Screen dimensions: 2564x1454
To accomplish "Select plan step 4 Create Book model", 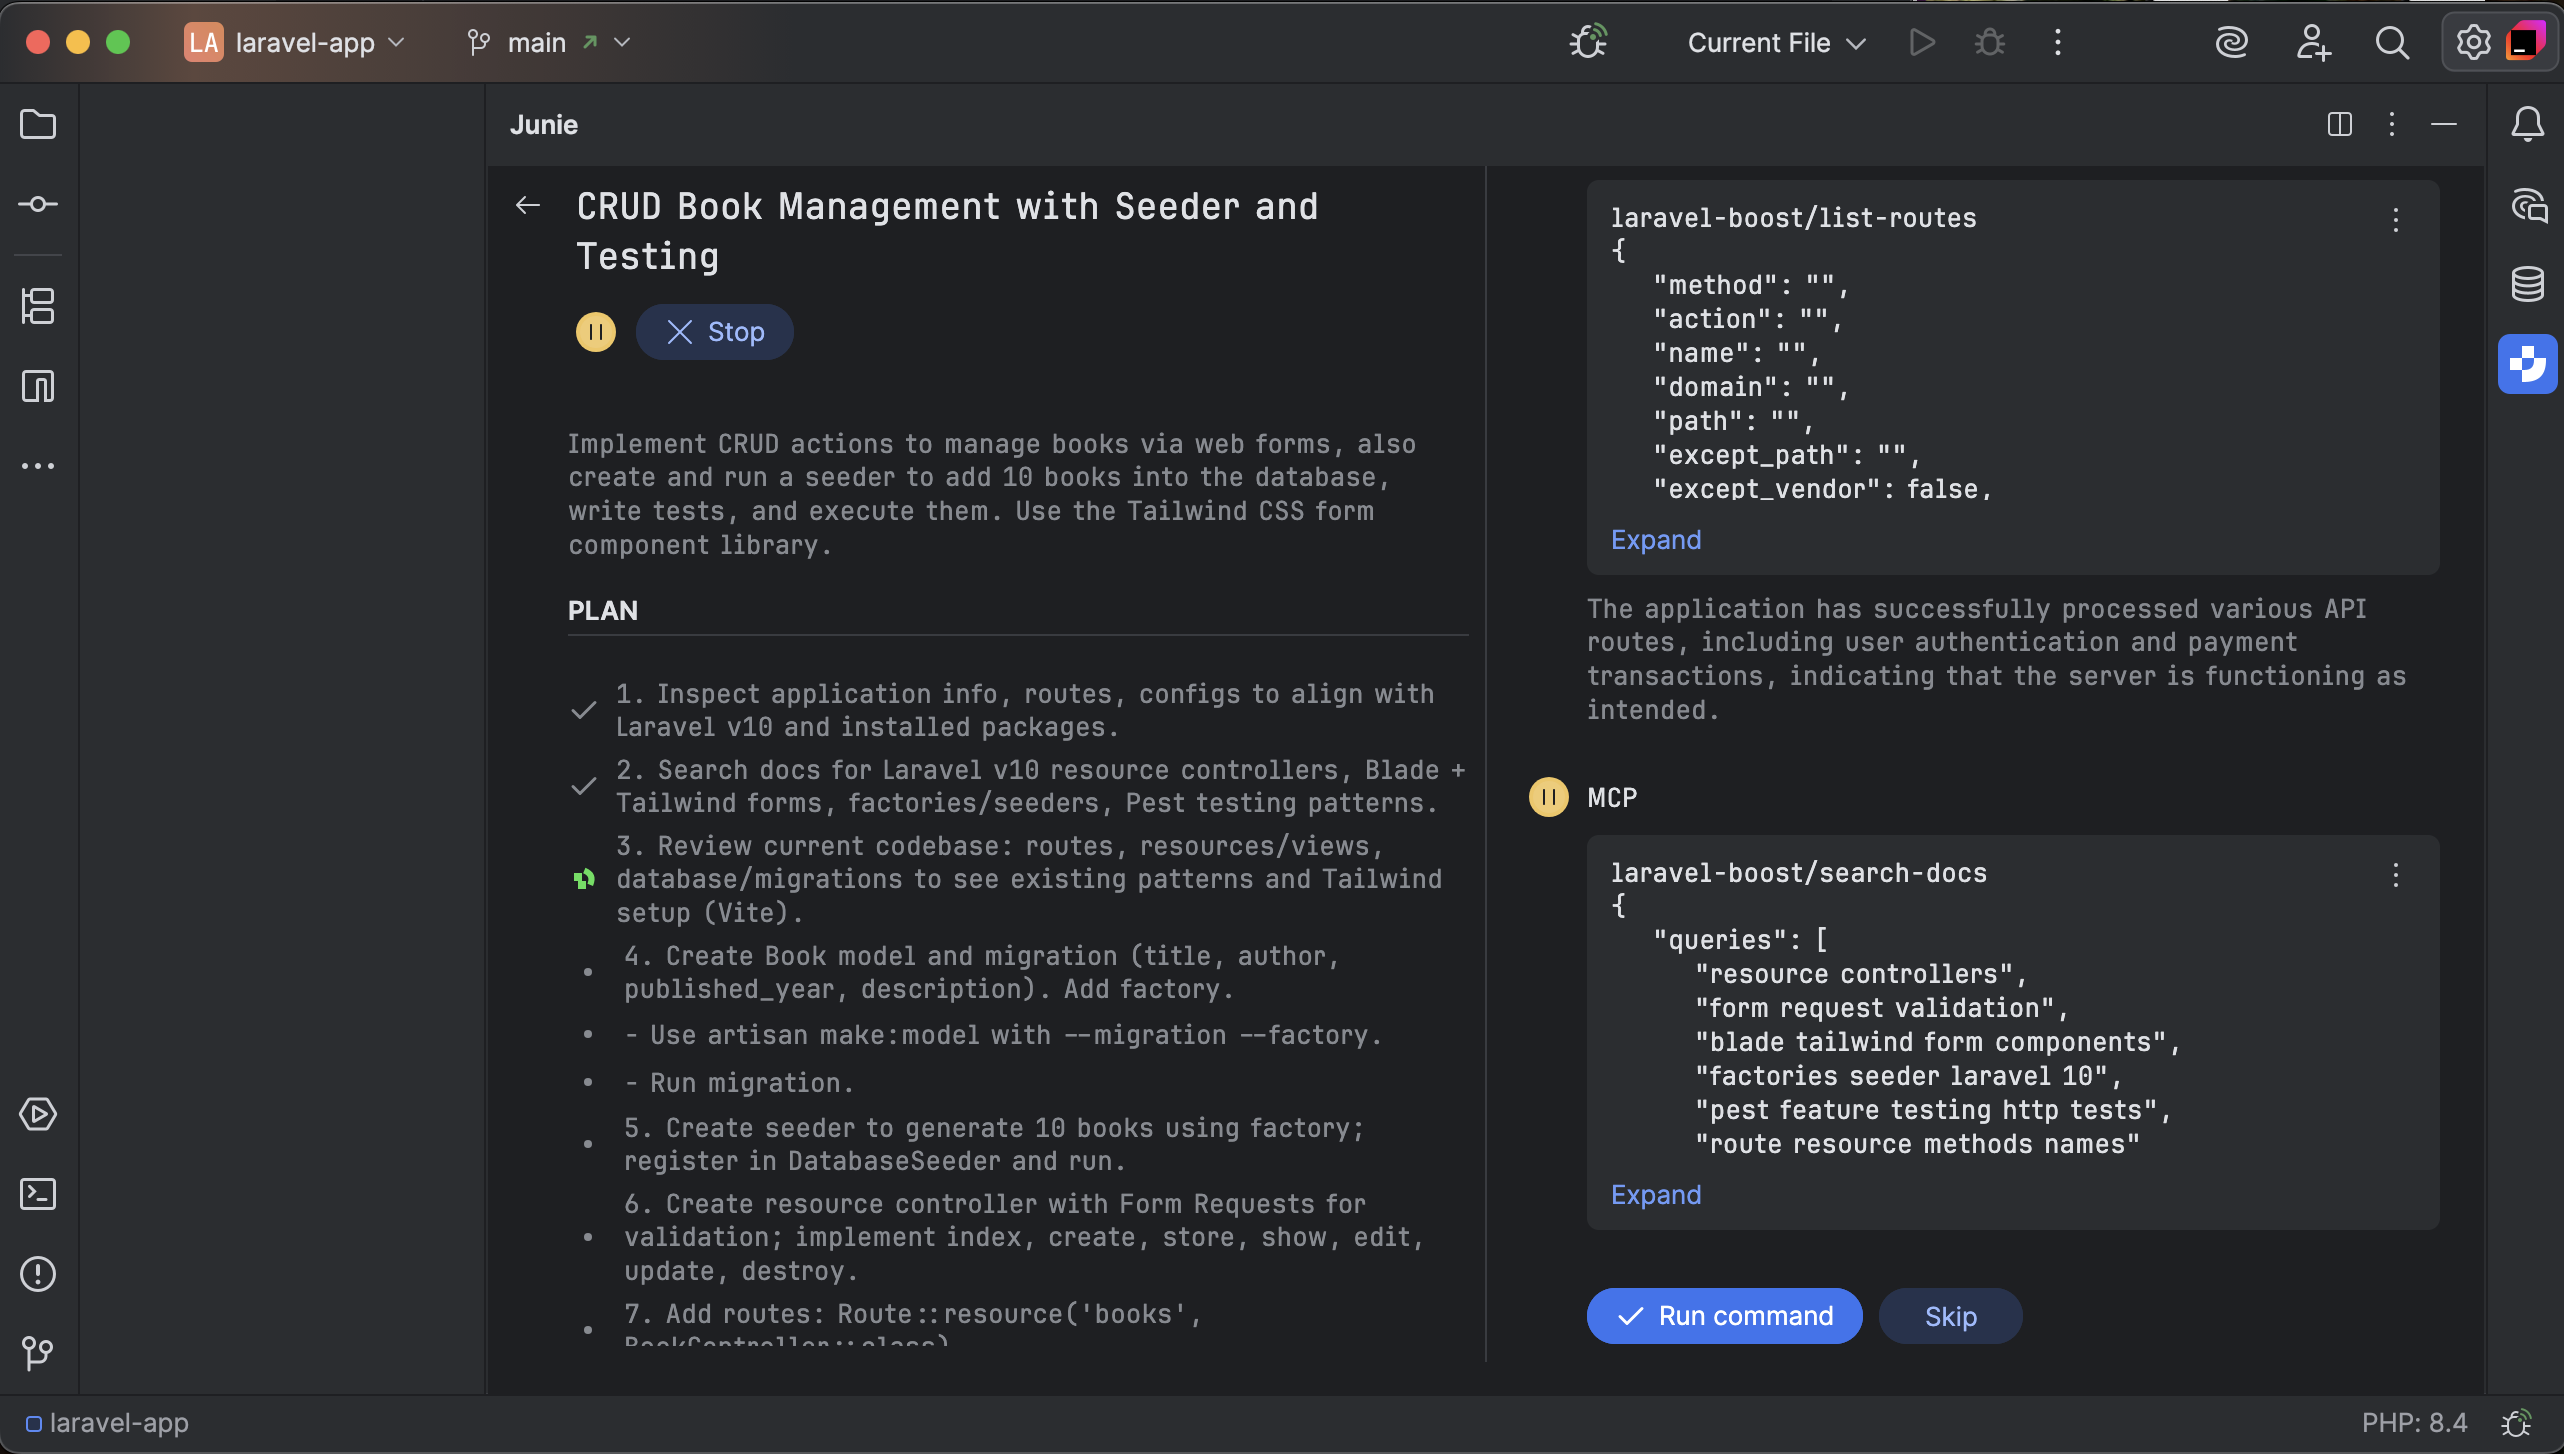I will click(981, 973).
